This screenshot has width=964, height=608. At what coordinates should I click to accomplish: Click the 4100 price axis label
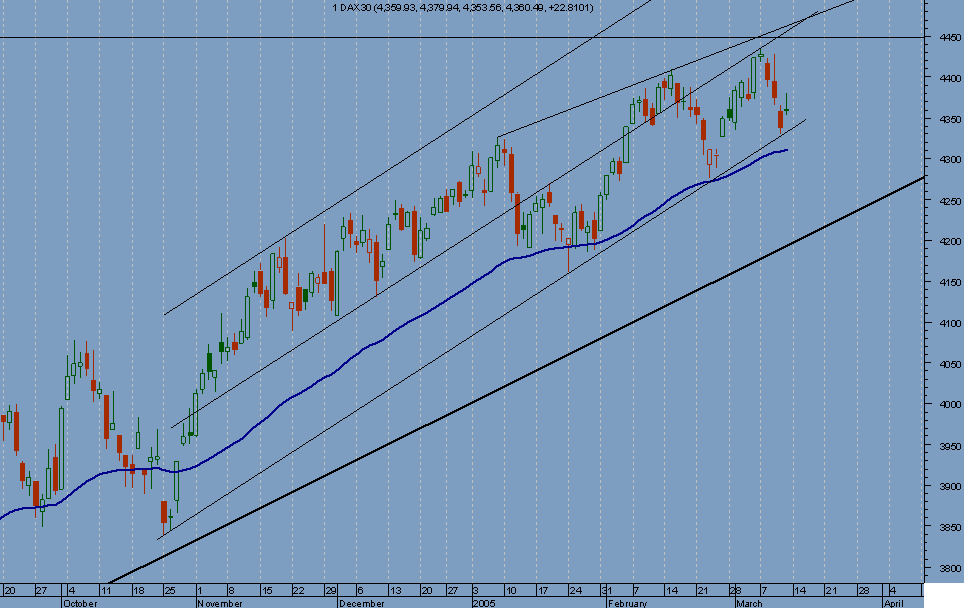(950, 323)
